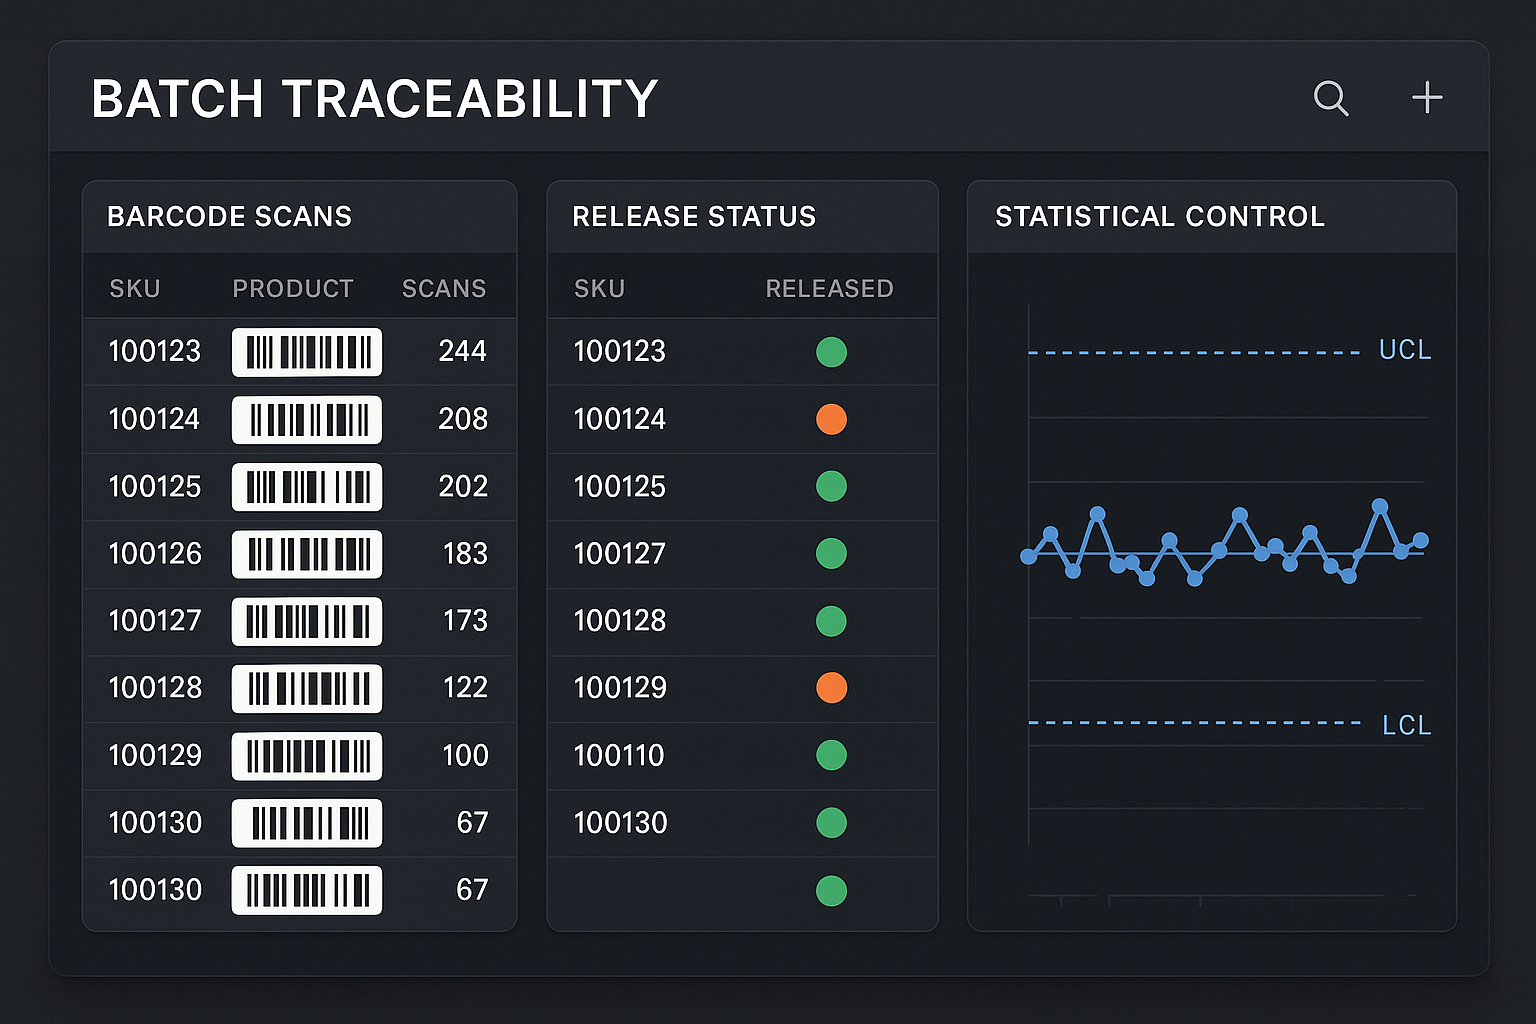Sort the table by the SCANS column
1536x1024 pixels.
(x=444, y=288)
